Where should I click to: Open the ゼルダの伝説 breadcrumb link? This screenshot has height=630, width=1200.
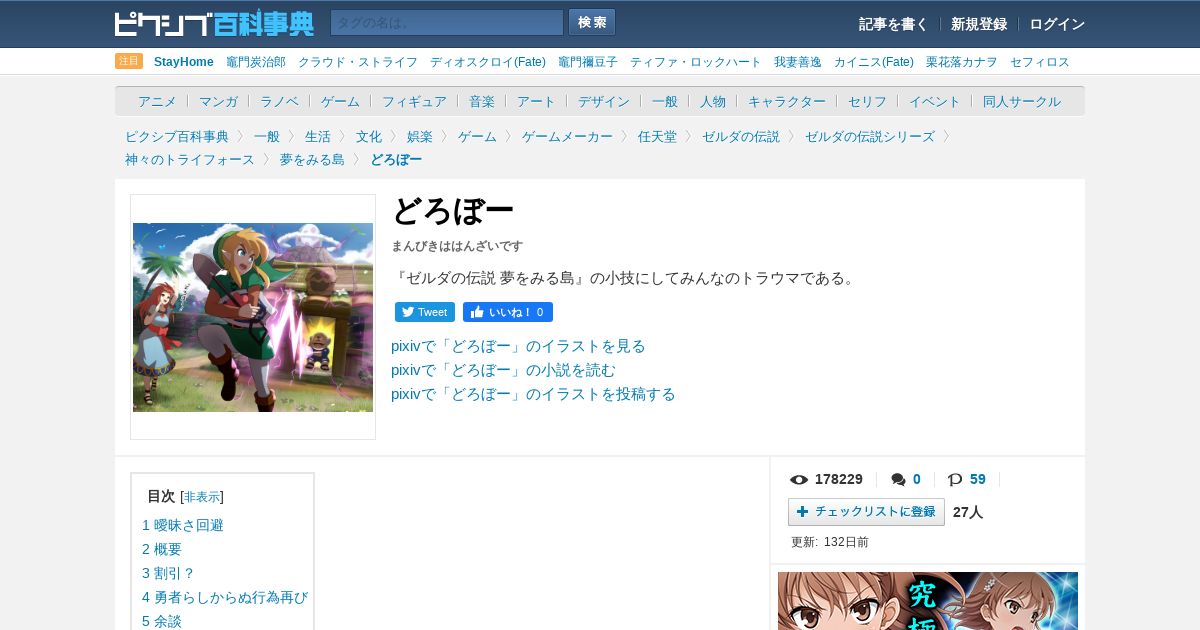tap(741, 136)
